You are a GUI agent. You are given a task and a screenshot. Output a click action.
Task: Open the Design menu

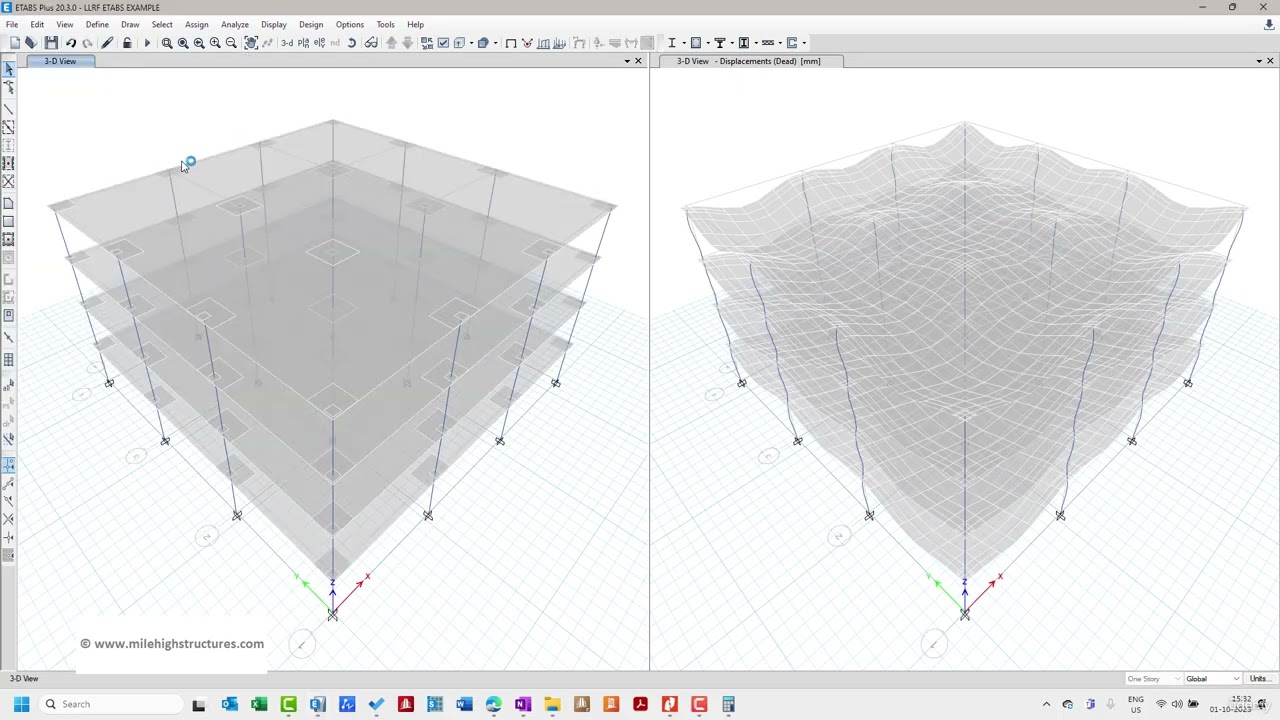tap(311, 24)
